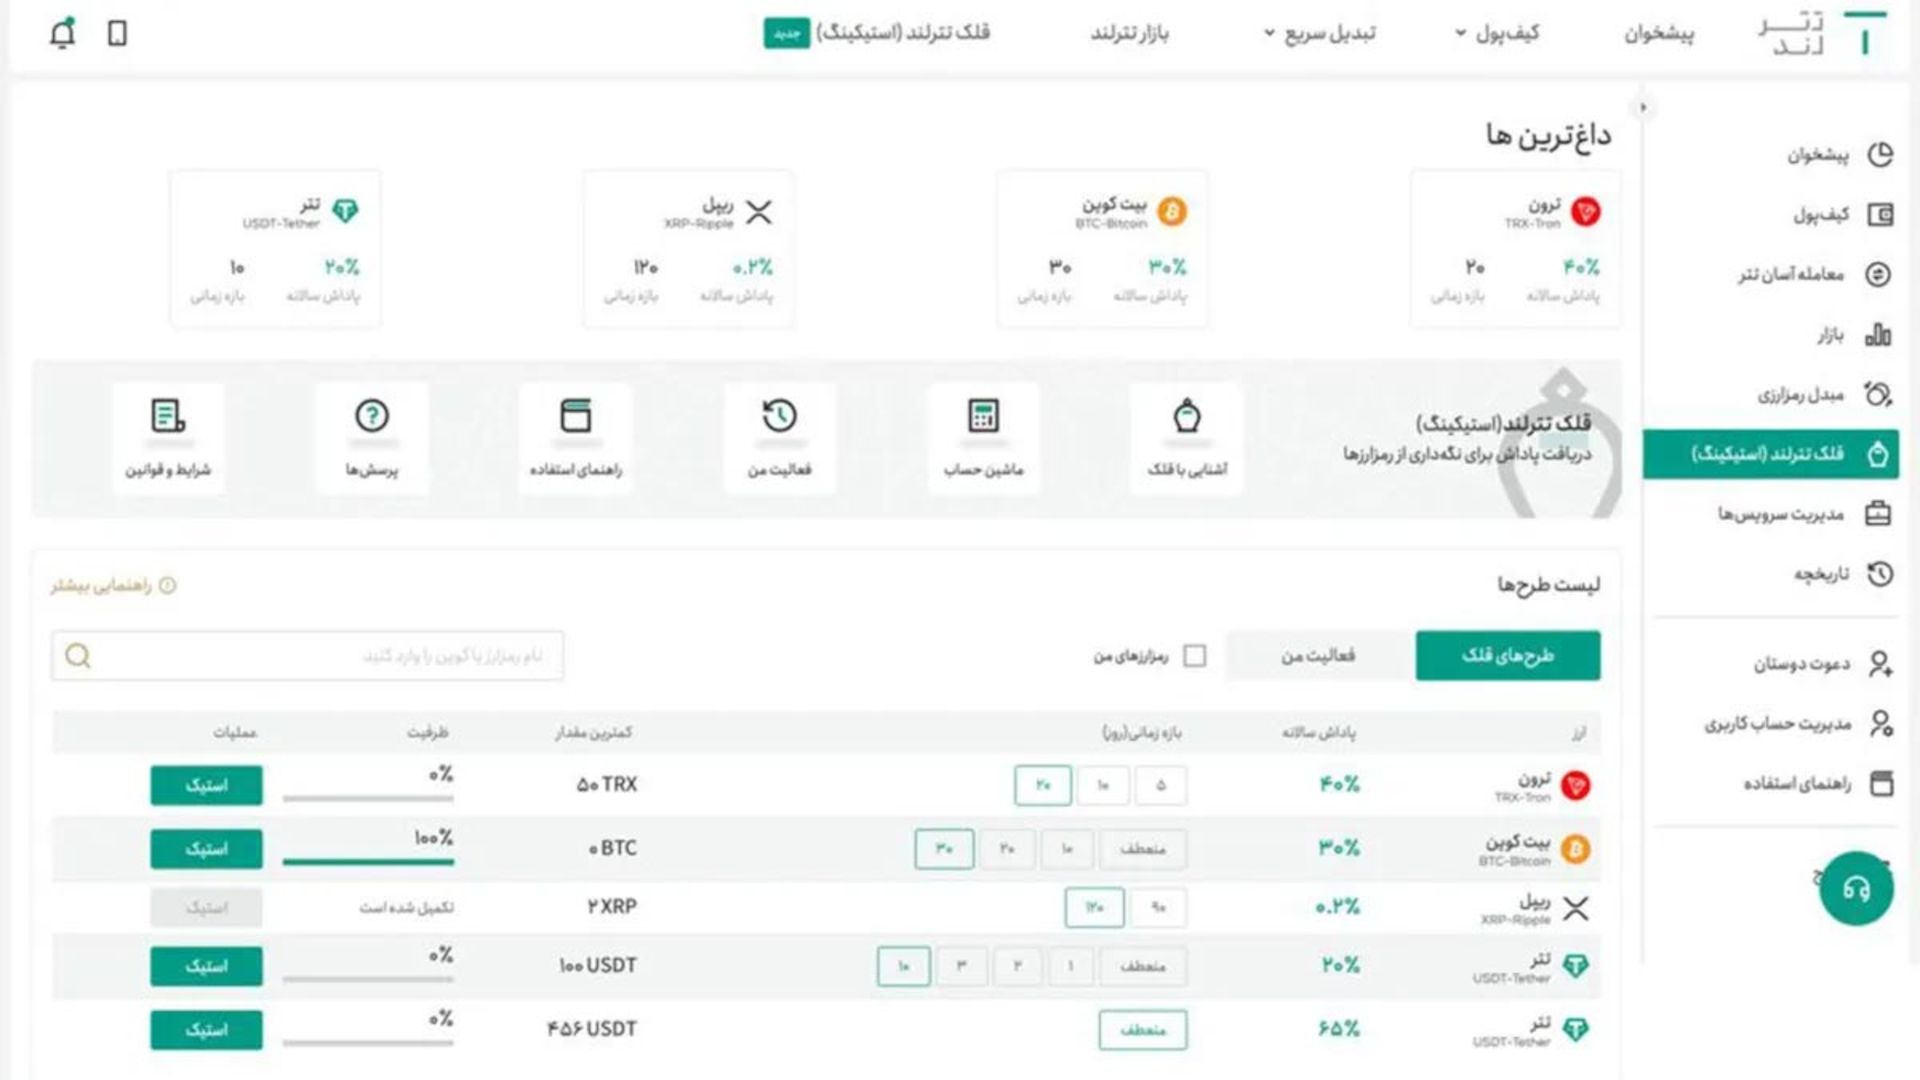Click the search magnifier icon
Viewport: 1920px width, 1080px height.
[x=78, y=656]
